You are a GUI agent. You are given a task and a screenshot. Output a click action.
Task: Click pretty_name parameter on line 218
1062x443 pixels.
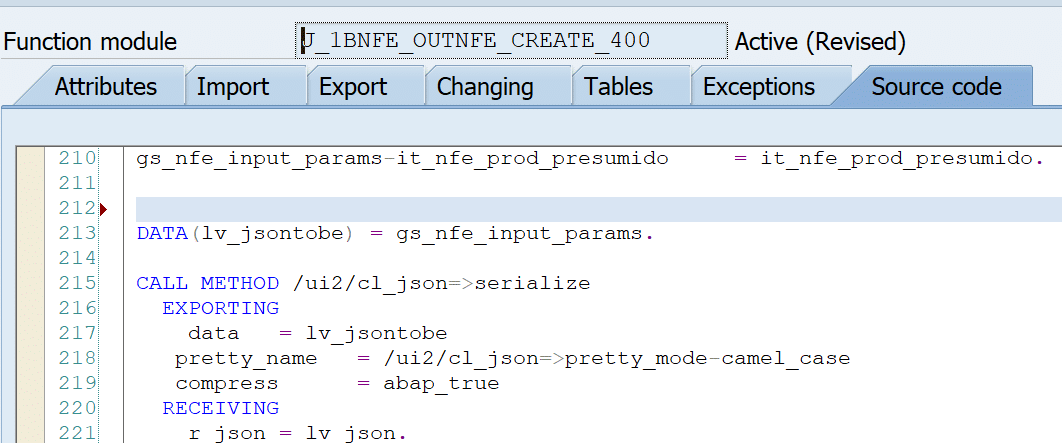(x=246, y=359)
